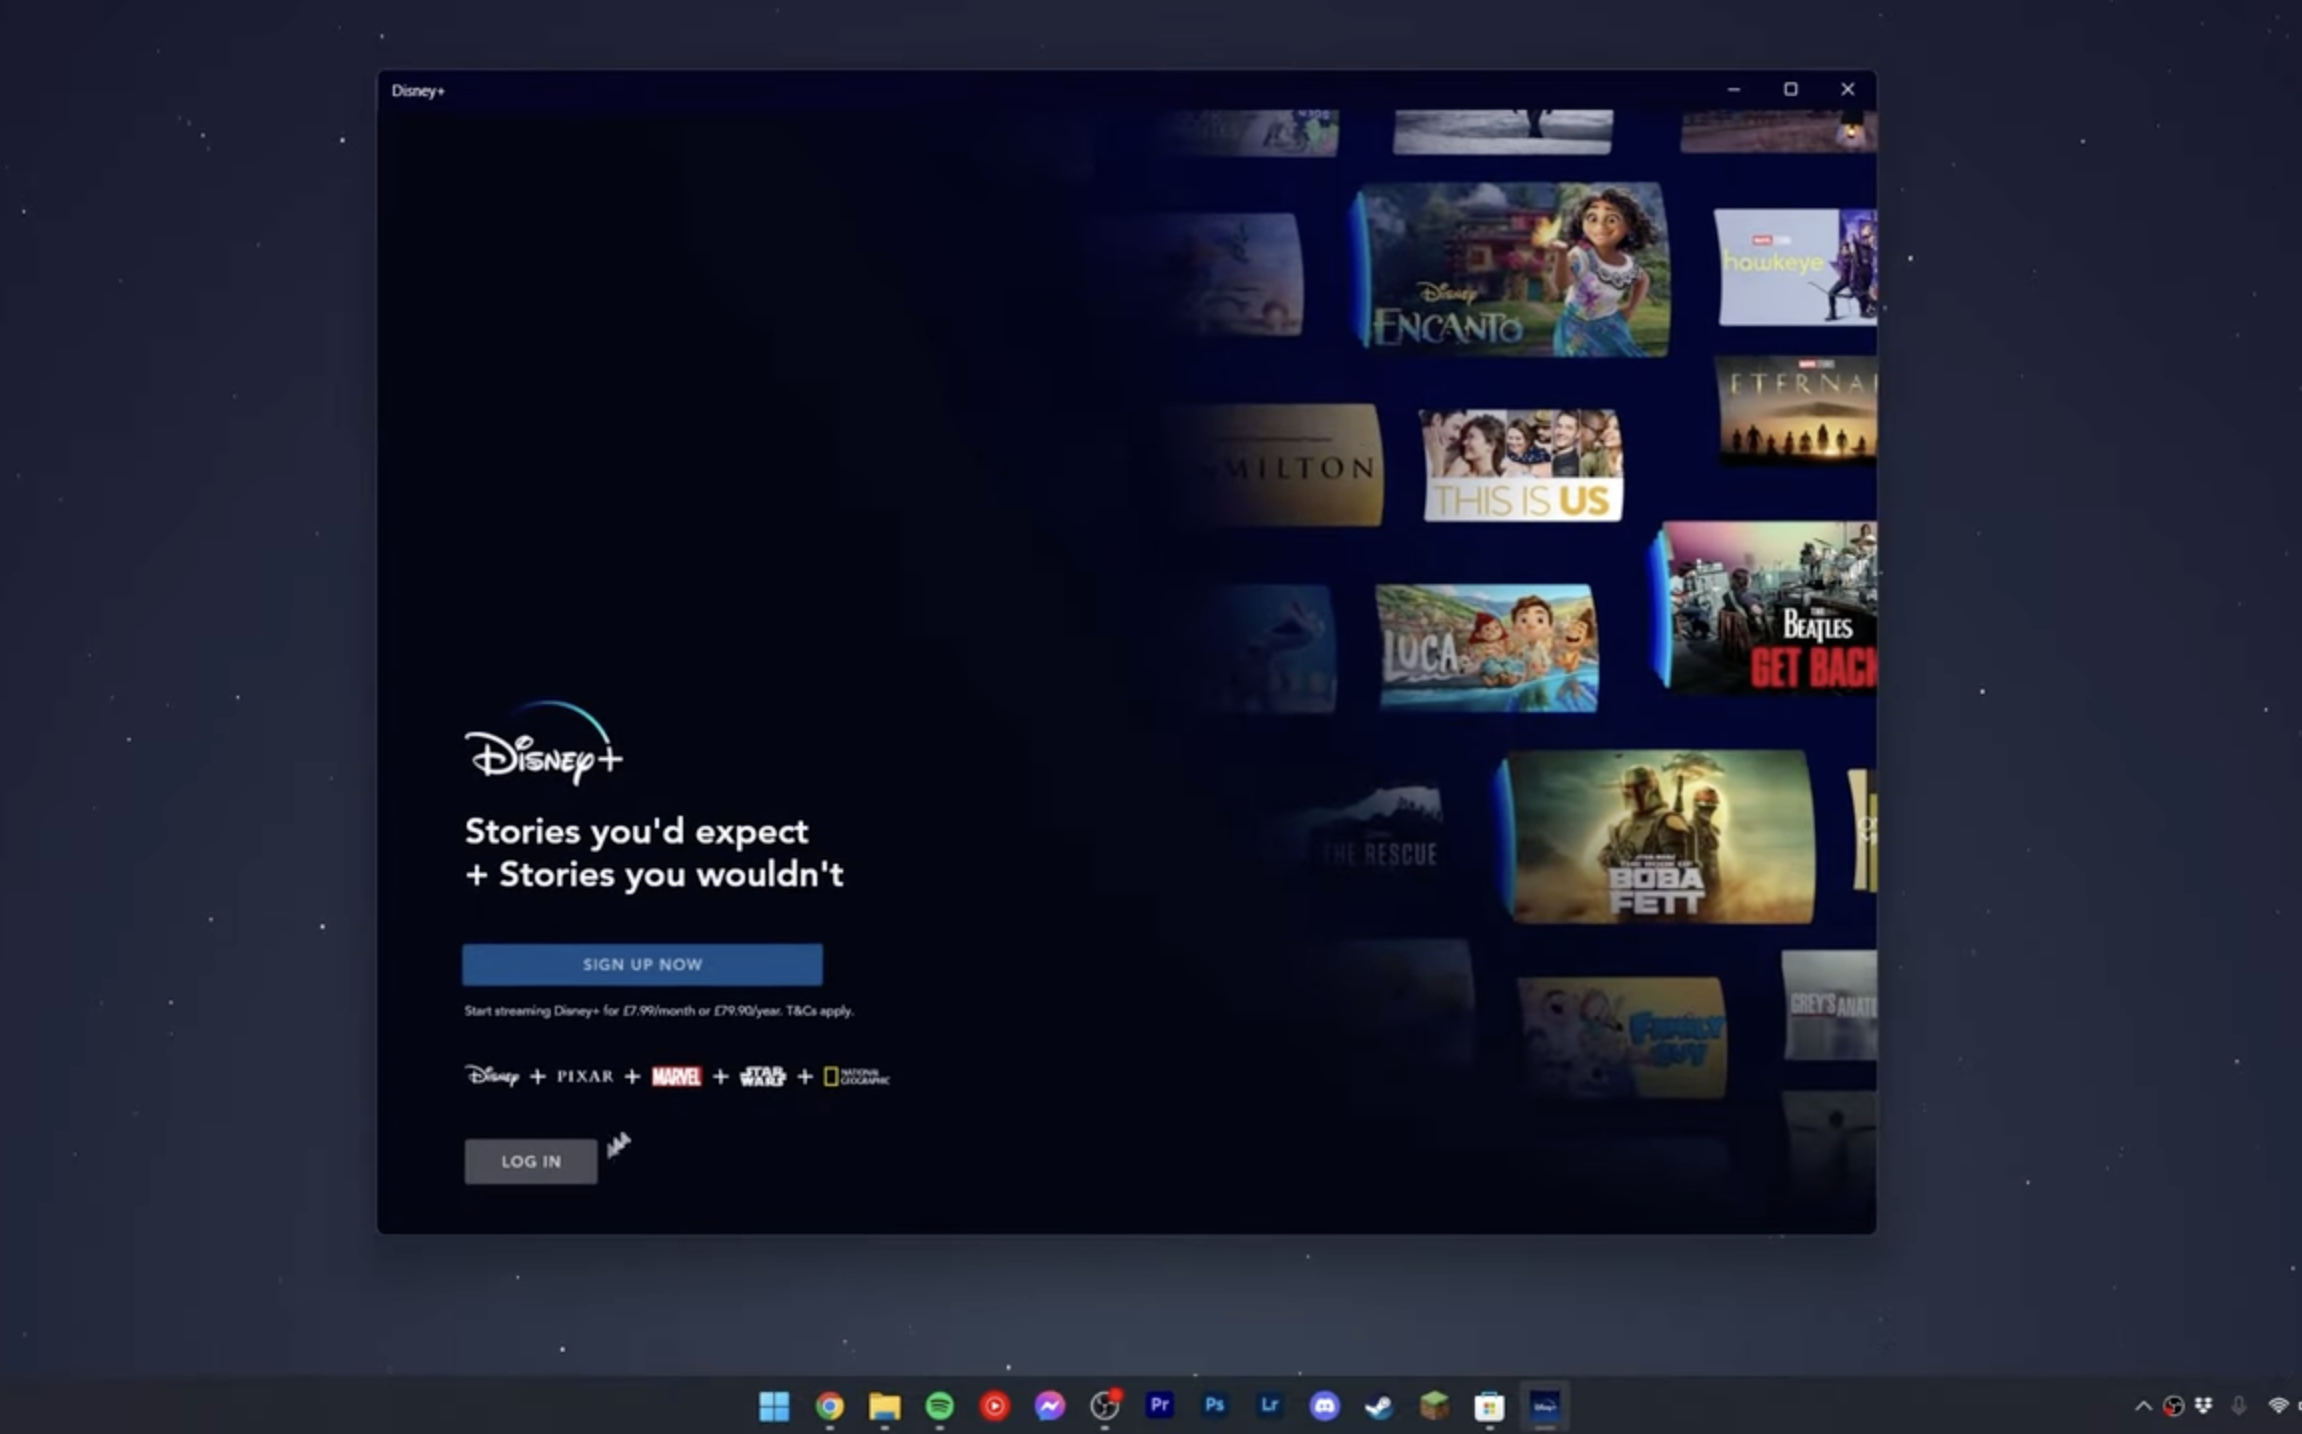Open the Luca movie tile

coord(1486,648)
